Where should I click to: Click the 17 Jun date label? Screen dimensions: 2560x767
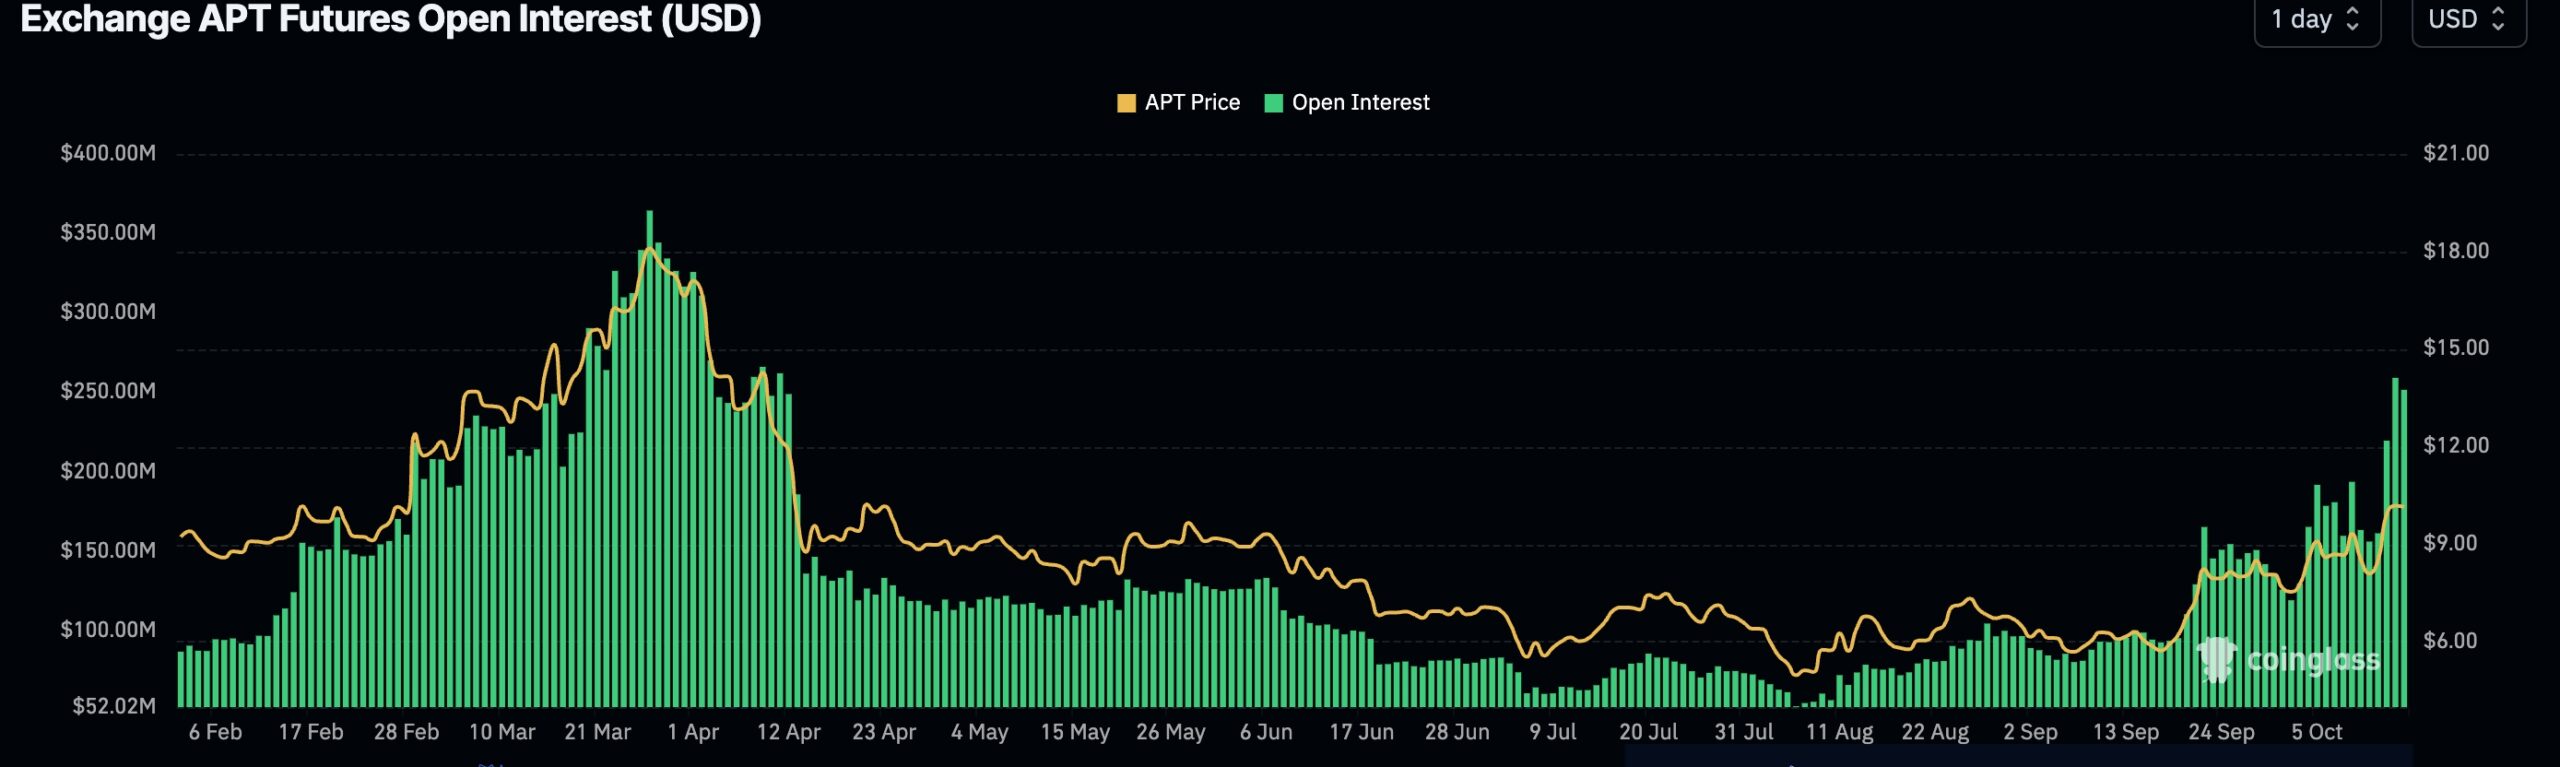click(x=1362, y=732)
